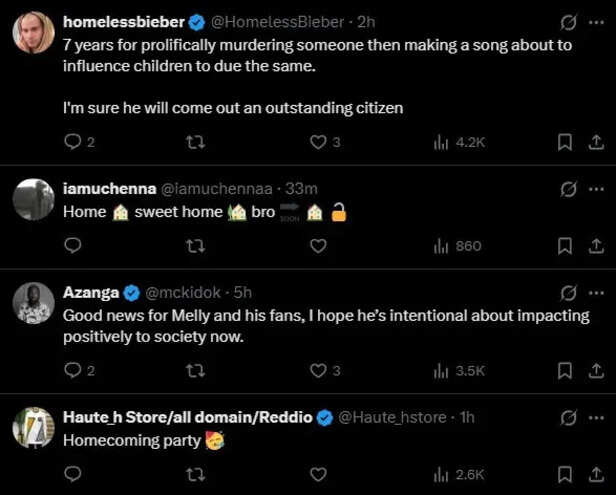Open more options on Haute_h Store's tweet
The height and width of the screenshot is (495, 616).
[x=597, y=417]
